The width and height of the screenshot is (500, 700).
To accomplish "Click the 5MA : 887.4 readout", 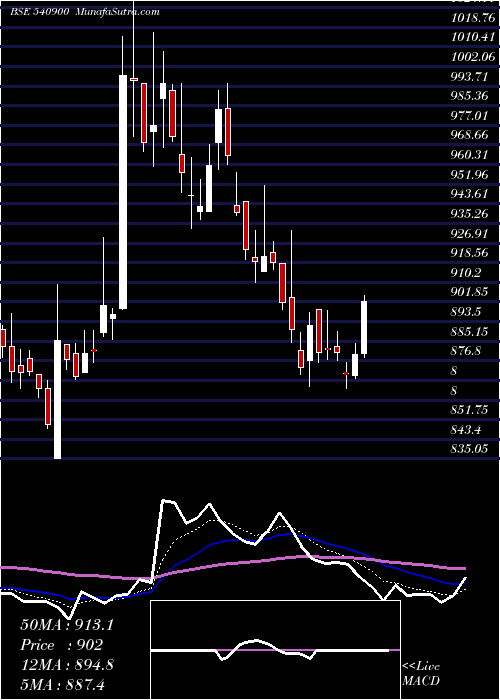I will coord(62,685).
